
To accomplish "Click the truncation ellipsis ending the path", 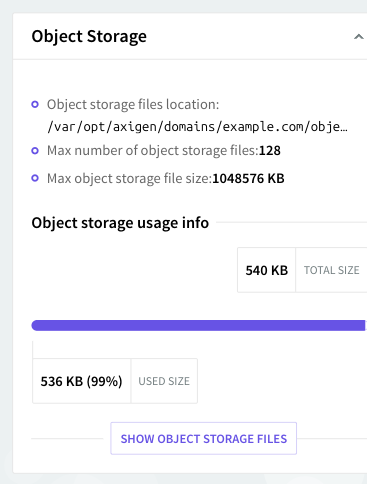I will tap(344, 130).
